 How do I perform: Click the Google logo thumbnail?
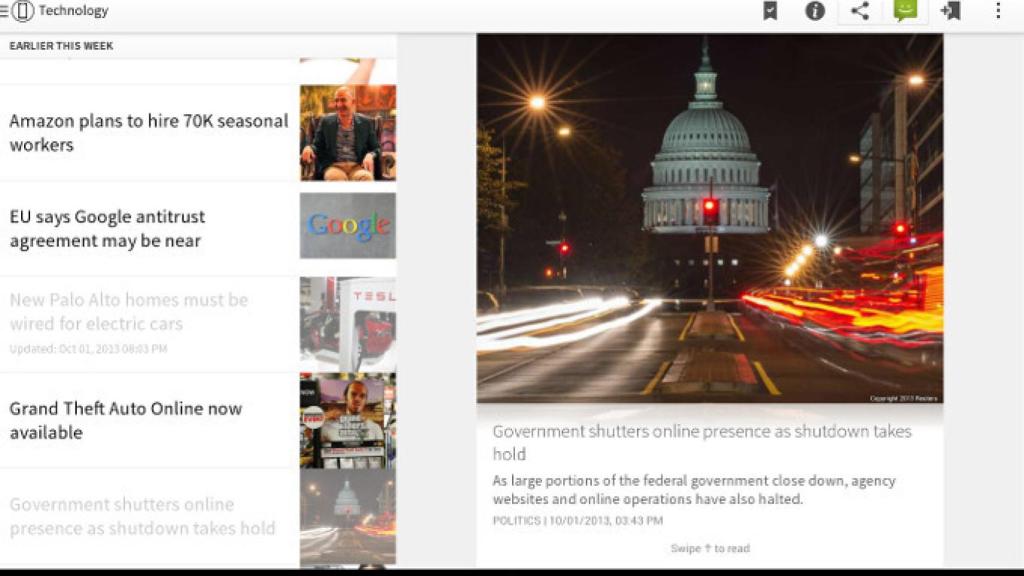click(348, 226)
